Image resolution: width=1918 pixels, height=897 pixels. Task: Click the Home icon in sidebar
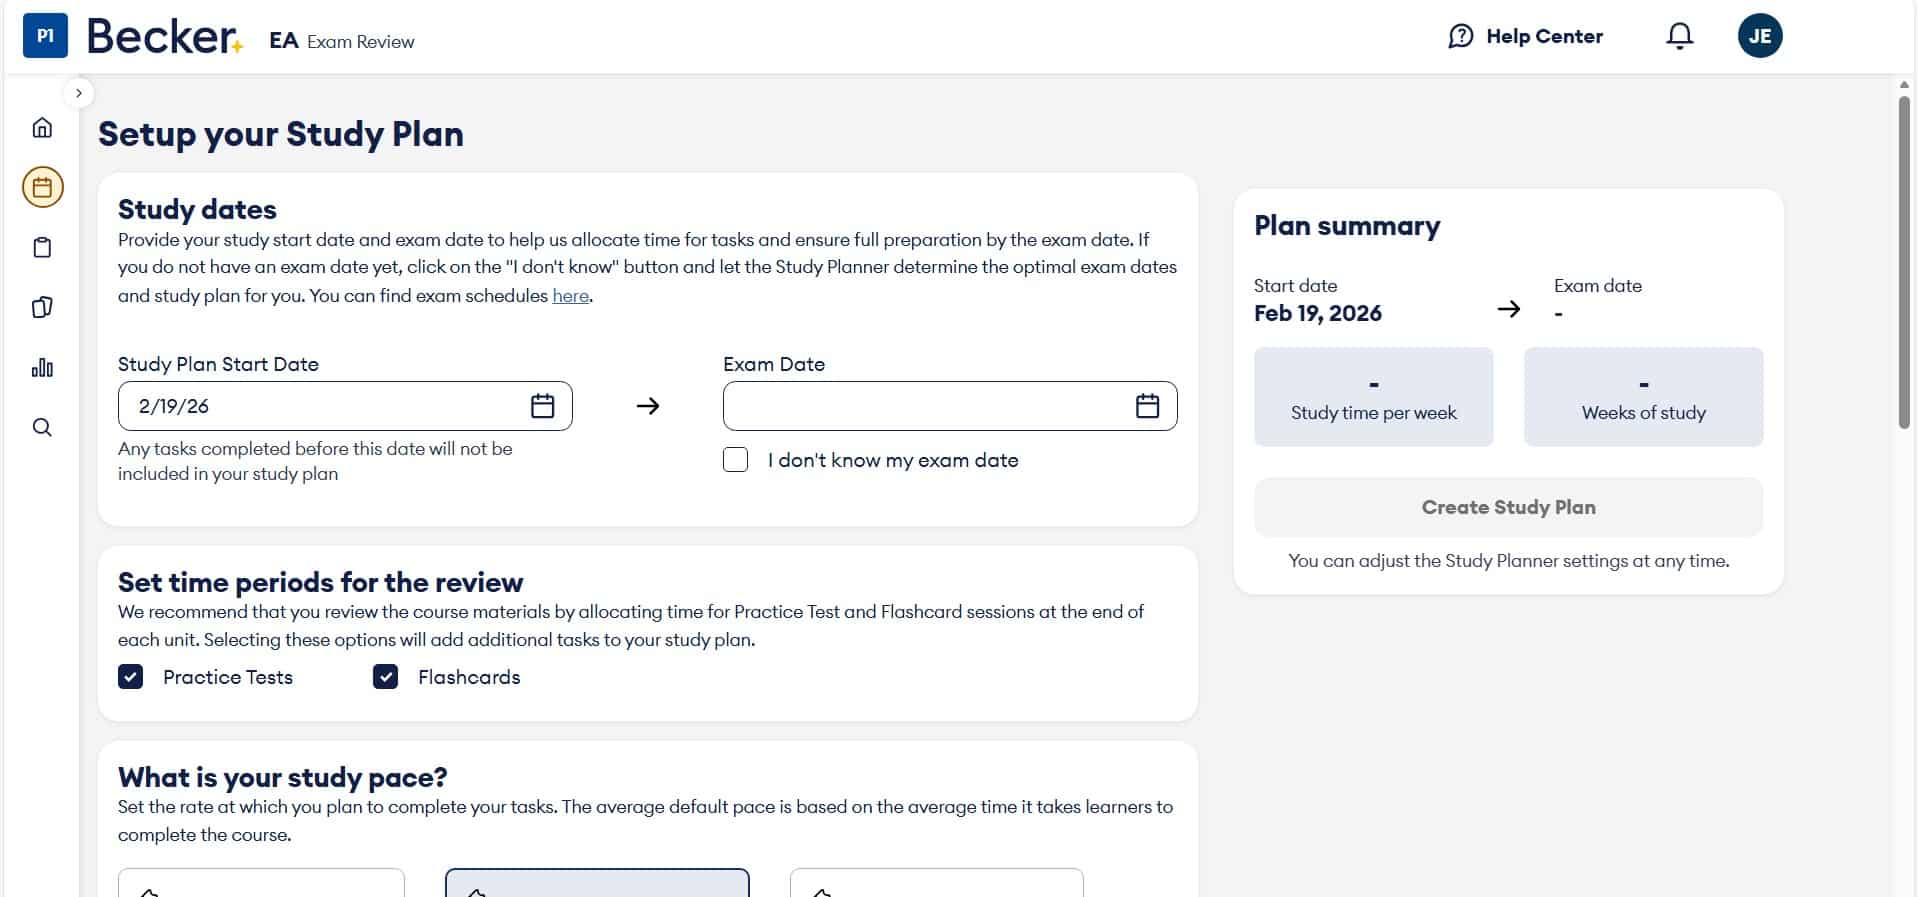[42, 127]
